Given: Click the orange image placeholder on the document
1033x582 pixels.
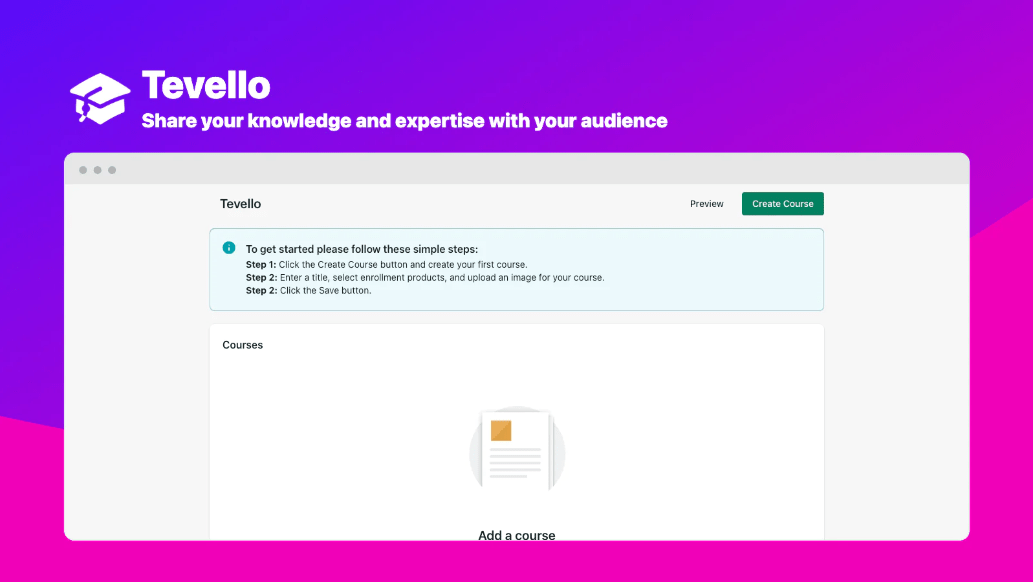Looking at the screenshot, I should (500, 432).
